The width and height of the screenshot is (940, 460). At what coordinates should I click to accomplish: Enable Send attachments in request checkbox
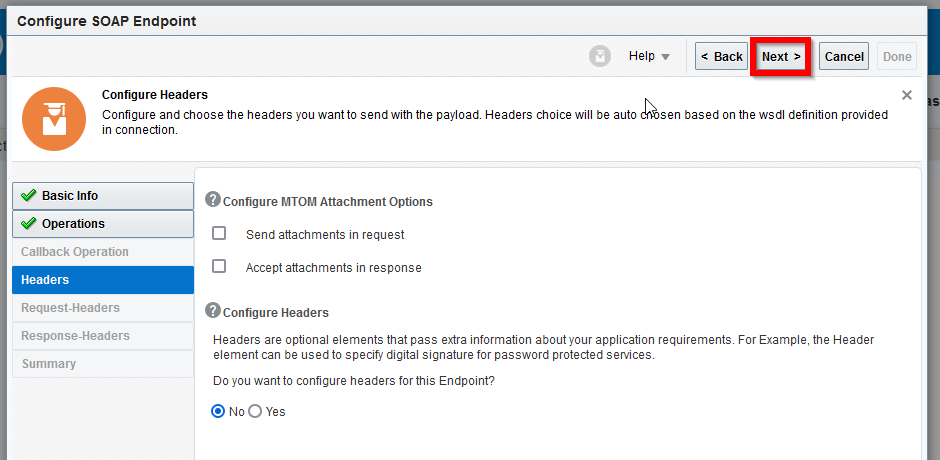coord(219,233)
